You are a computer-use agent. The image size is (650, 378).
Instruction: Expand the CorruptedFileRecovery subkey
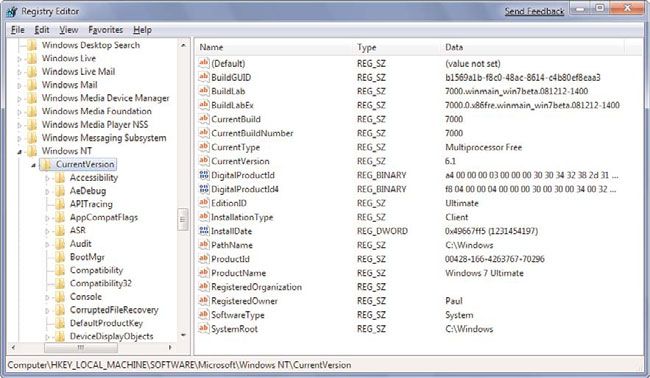coord(47,310)
